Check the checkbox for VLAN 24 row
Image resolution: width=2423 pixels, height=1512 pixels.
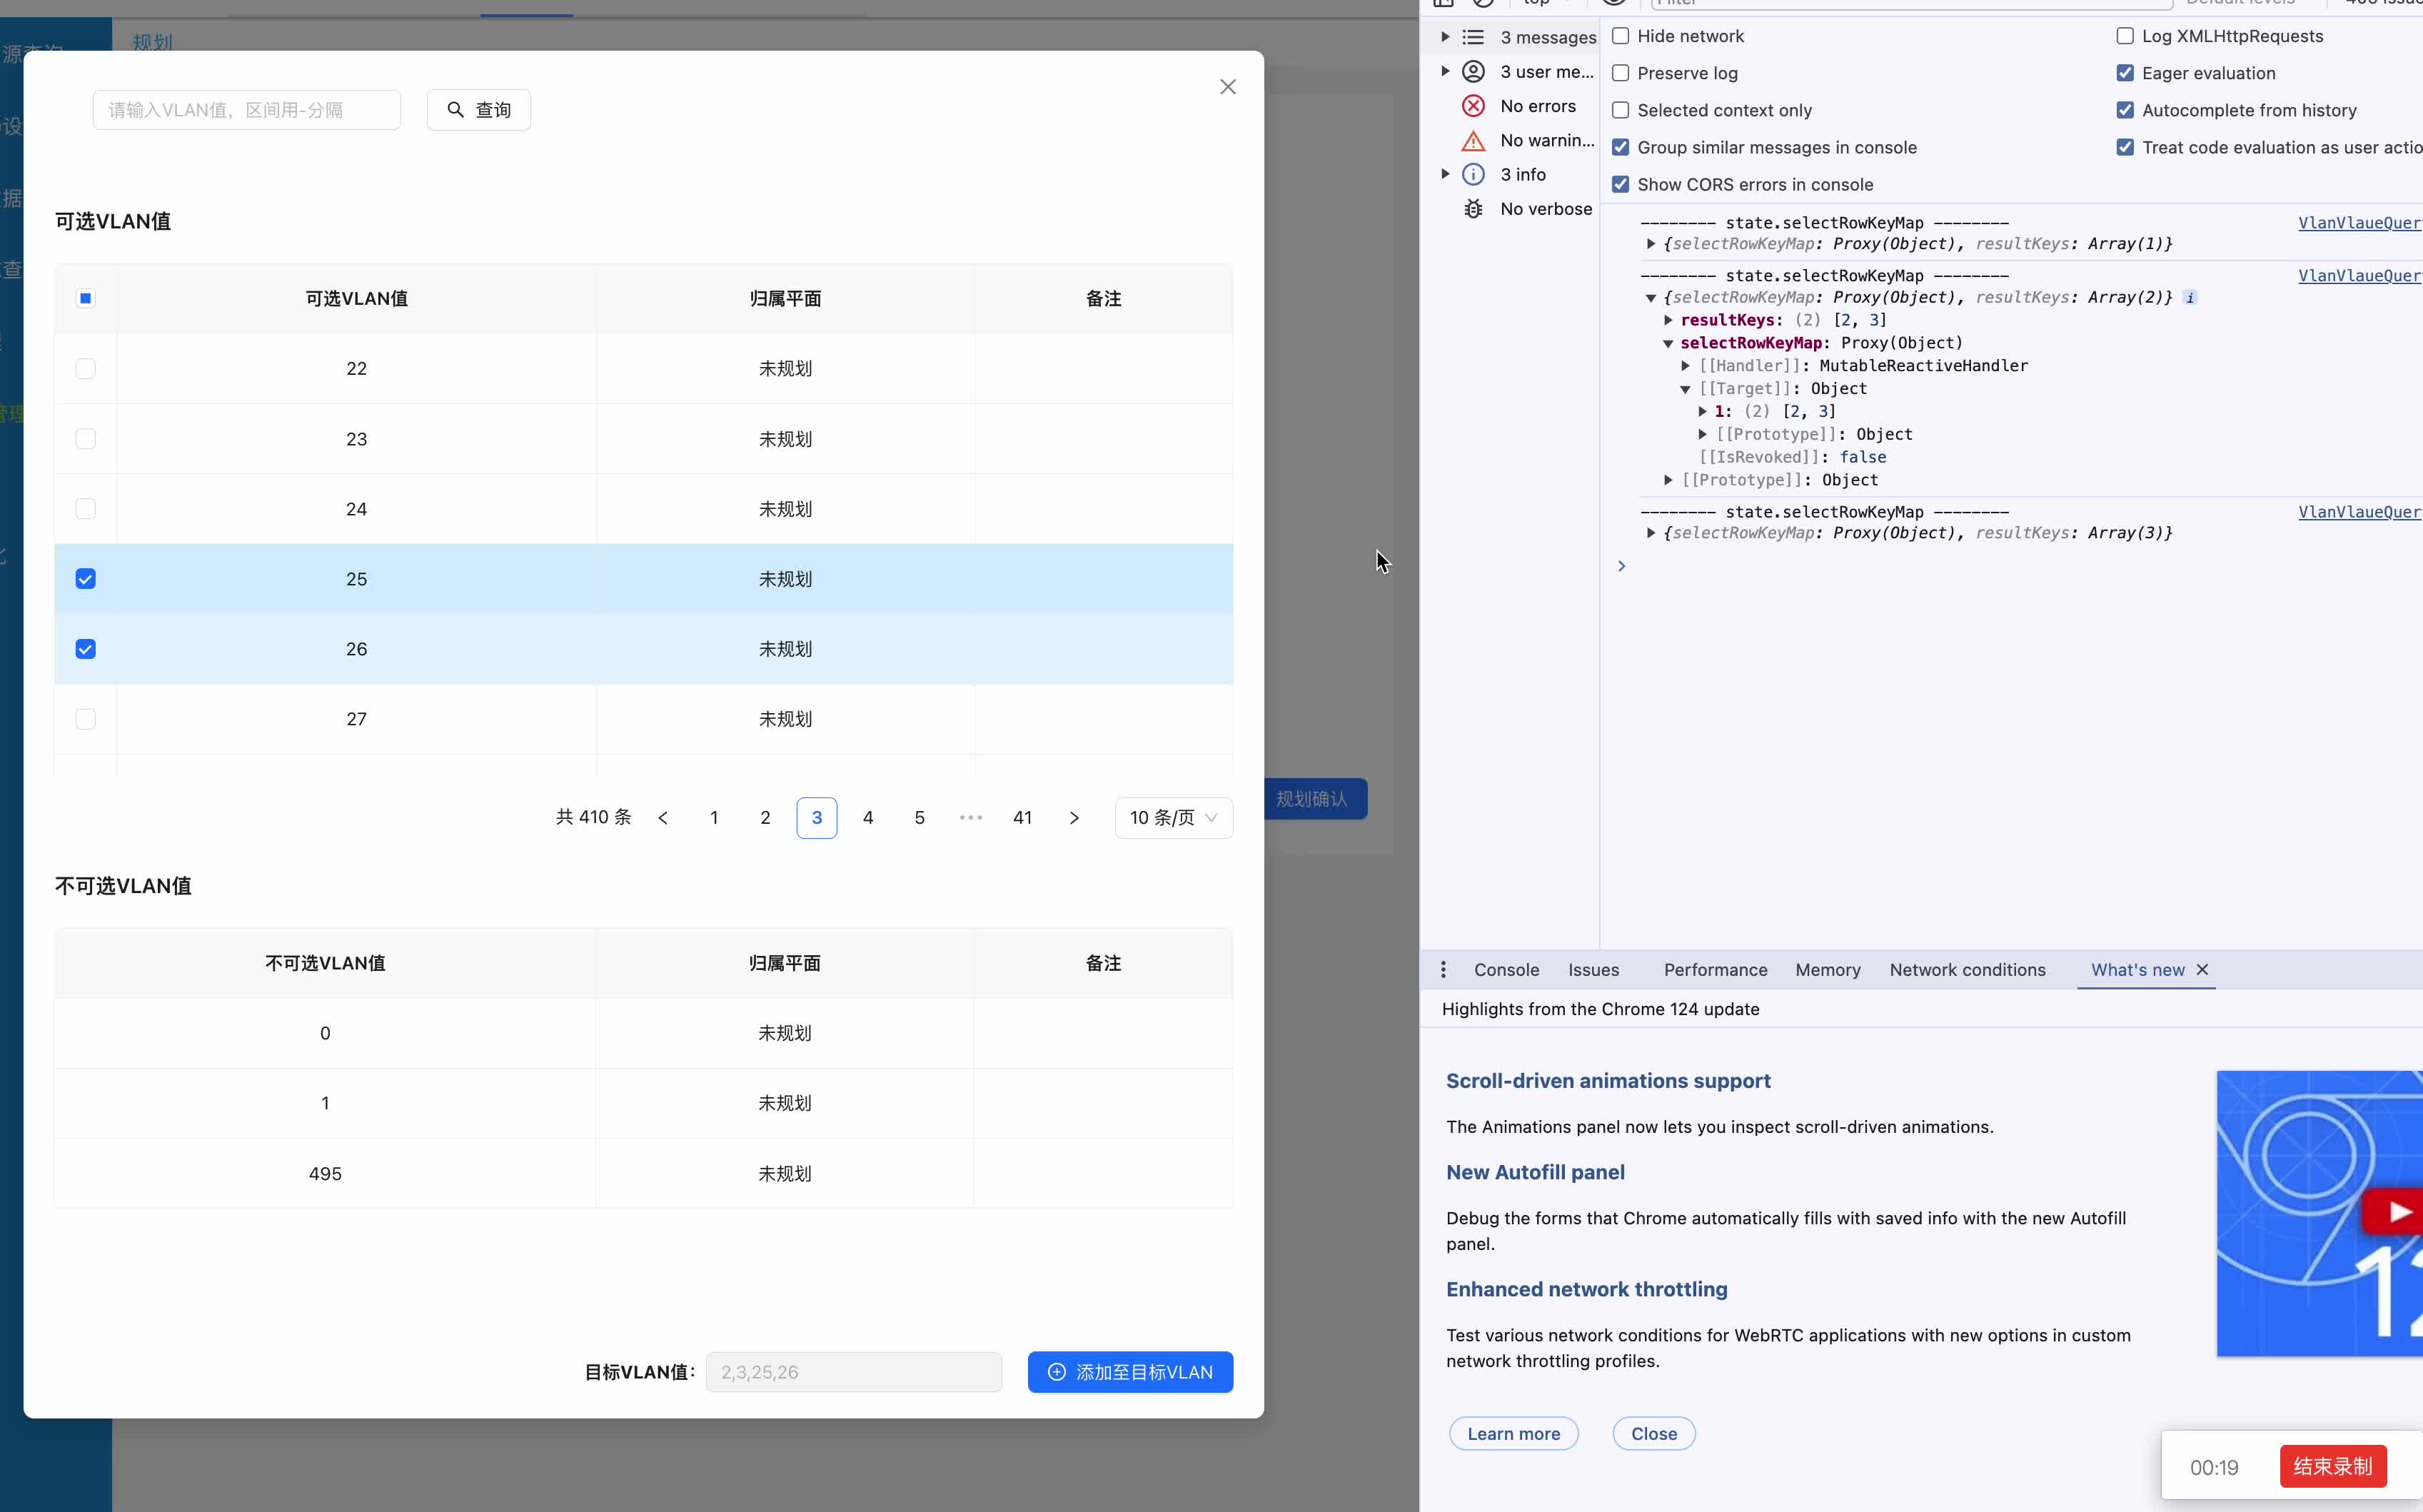86,509
